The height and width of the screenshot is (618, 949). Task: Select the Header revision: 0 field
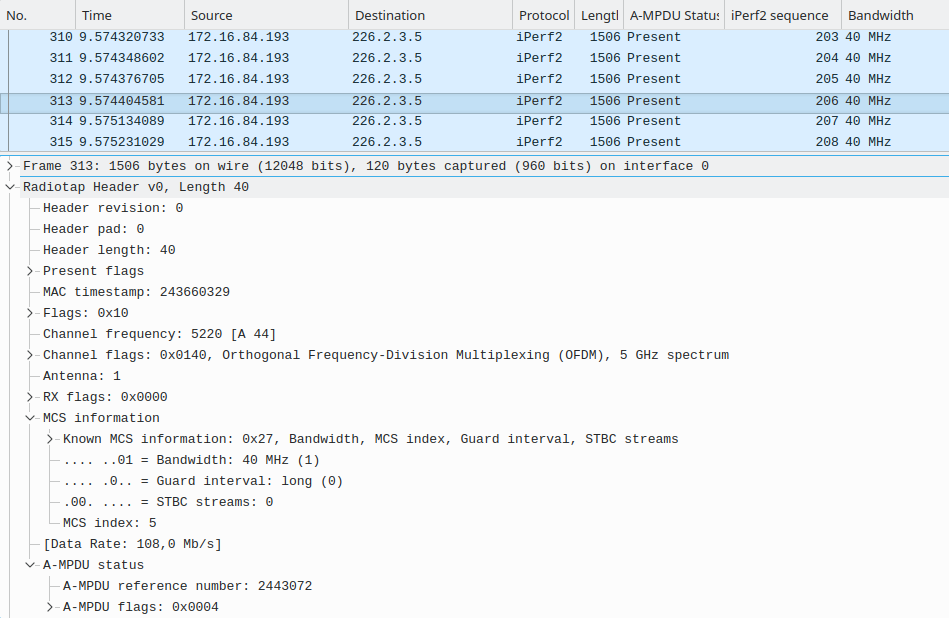[113, 208]
